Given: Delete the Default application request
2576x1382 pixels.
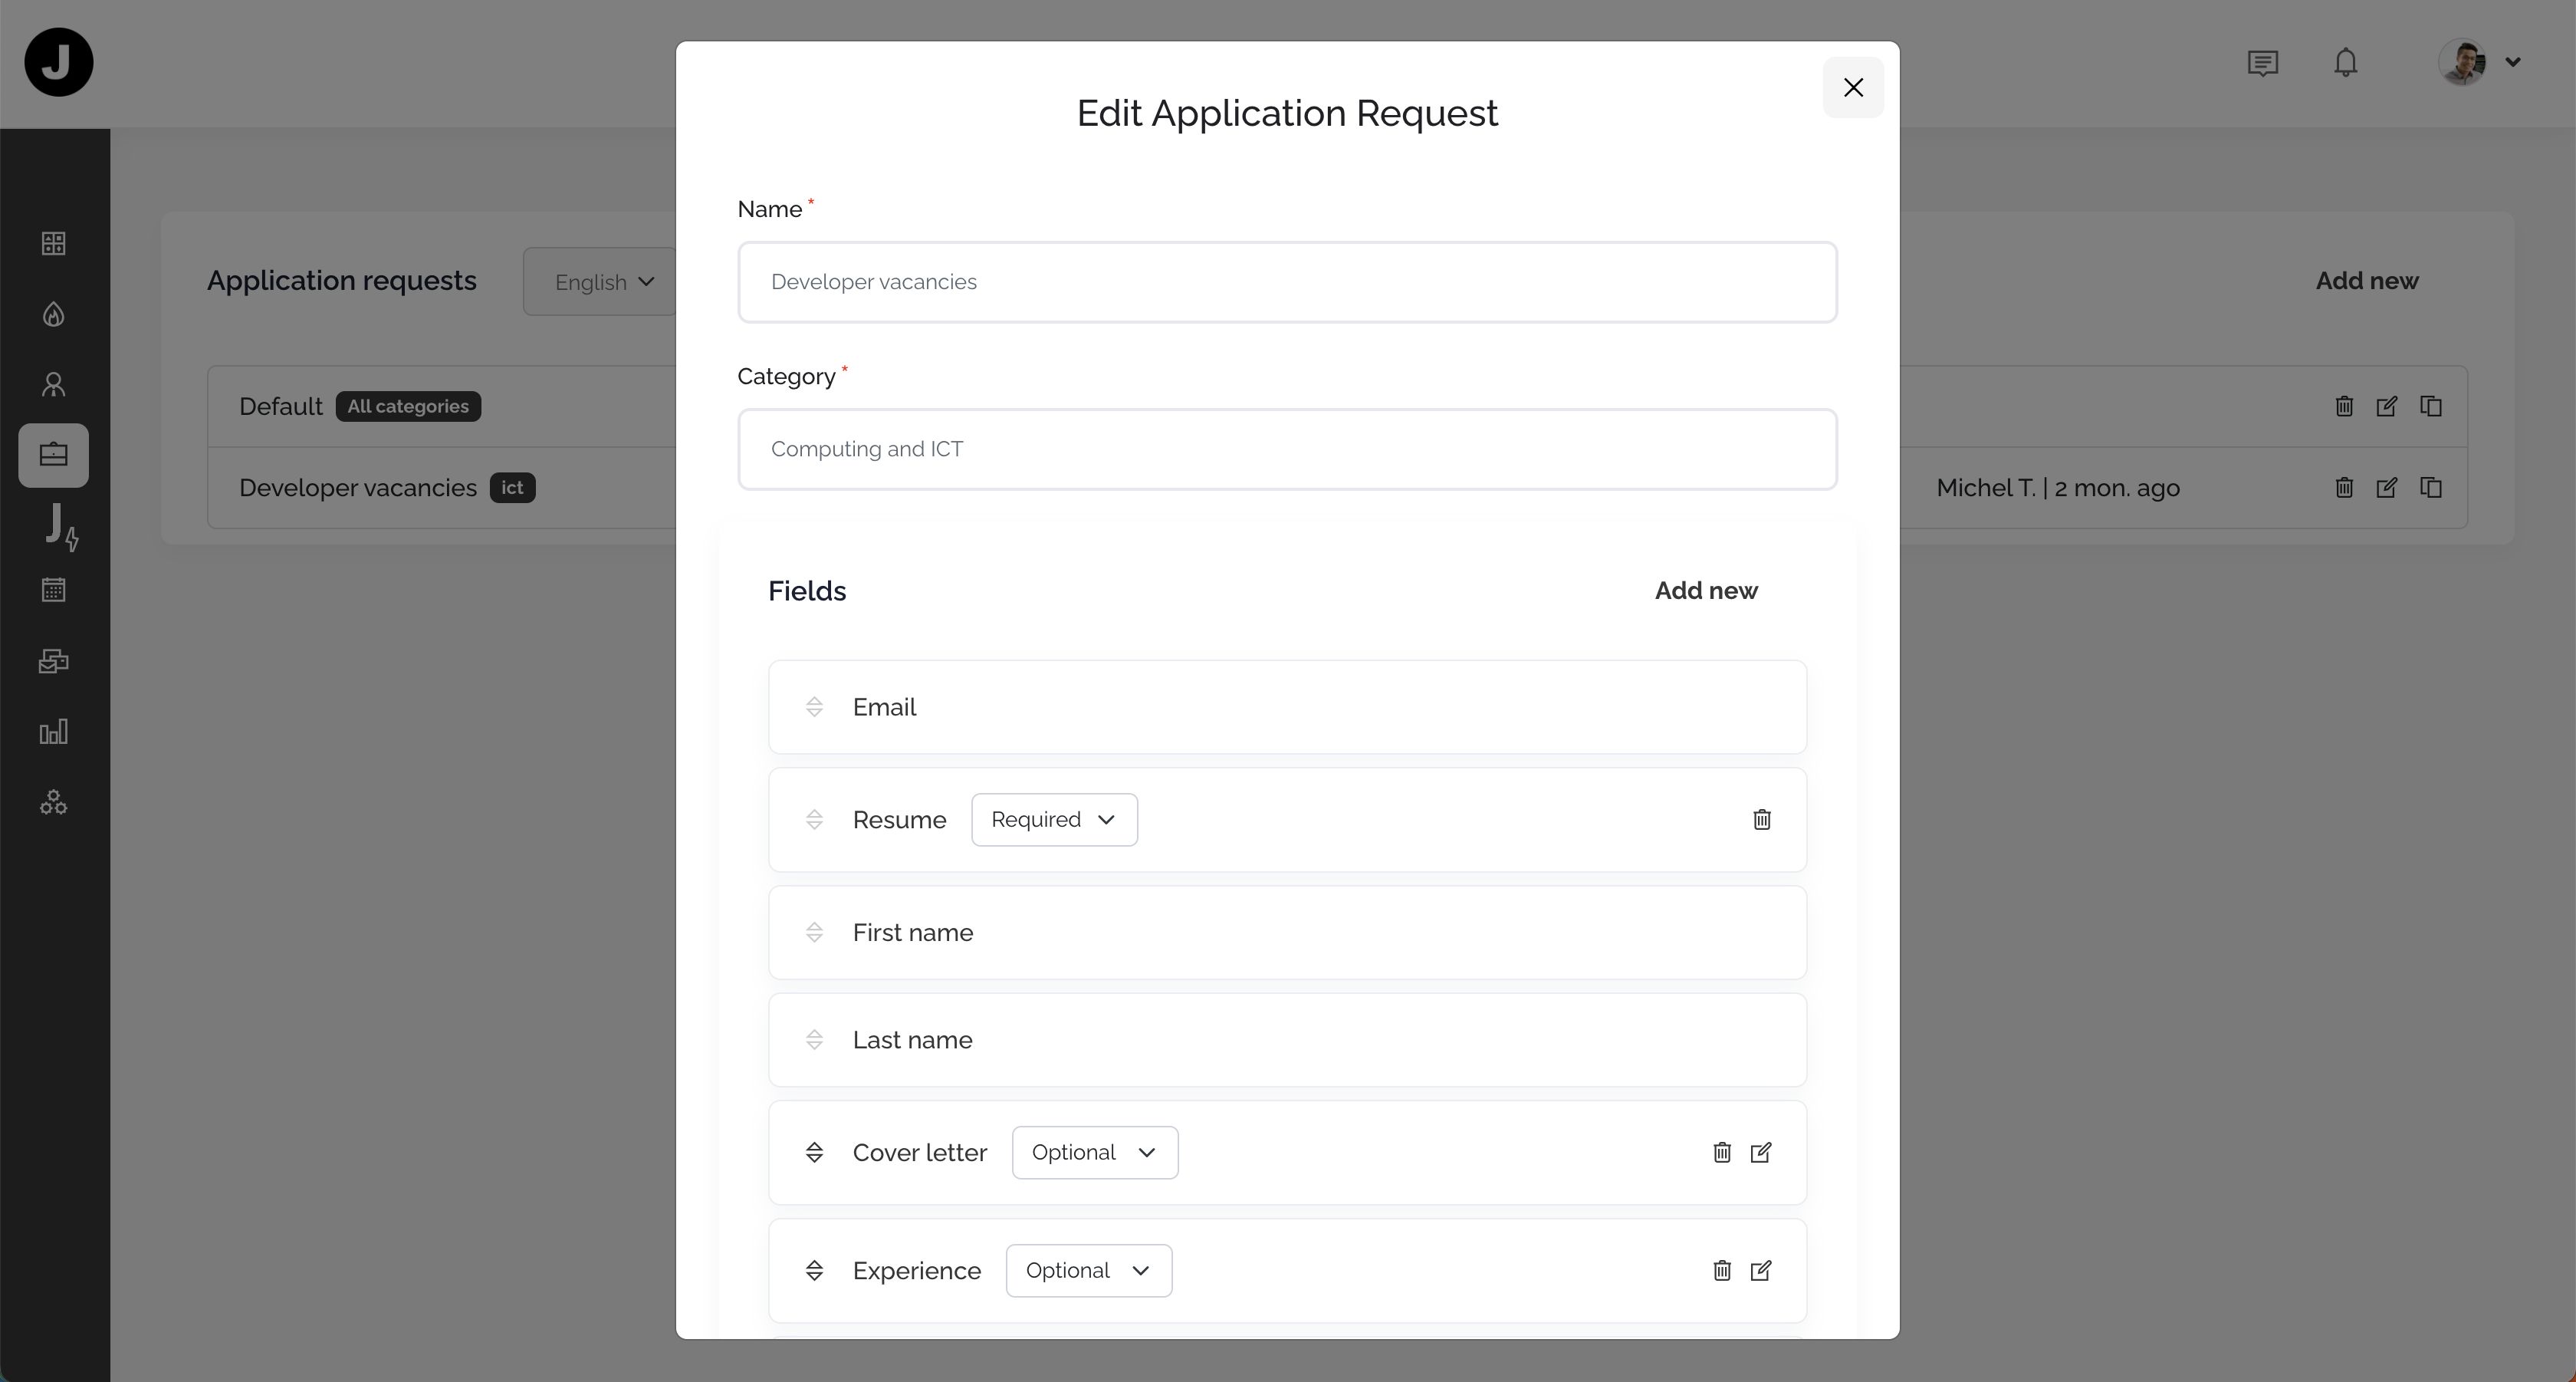Looking at the screenshot, I should 2343,406.
